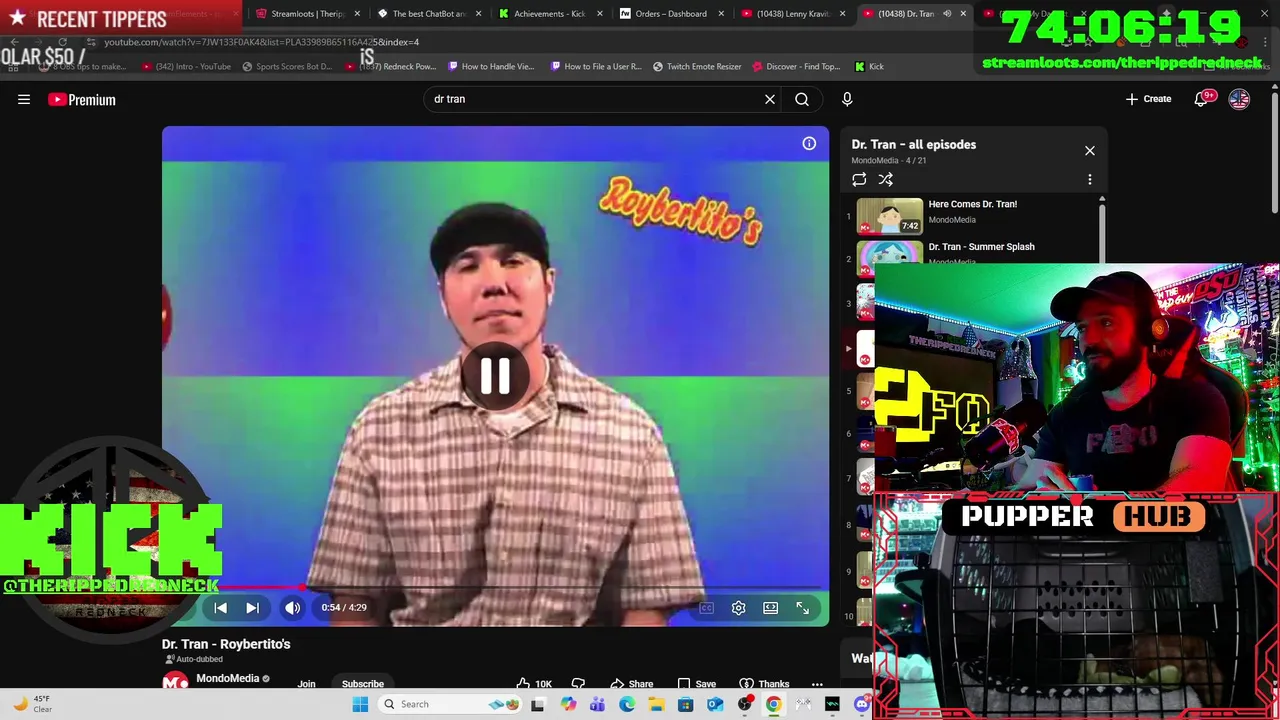Open the playlist three-dot options menu
The height and width of the screenshot is (720, 1280).
click(1090, 180)
